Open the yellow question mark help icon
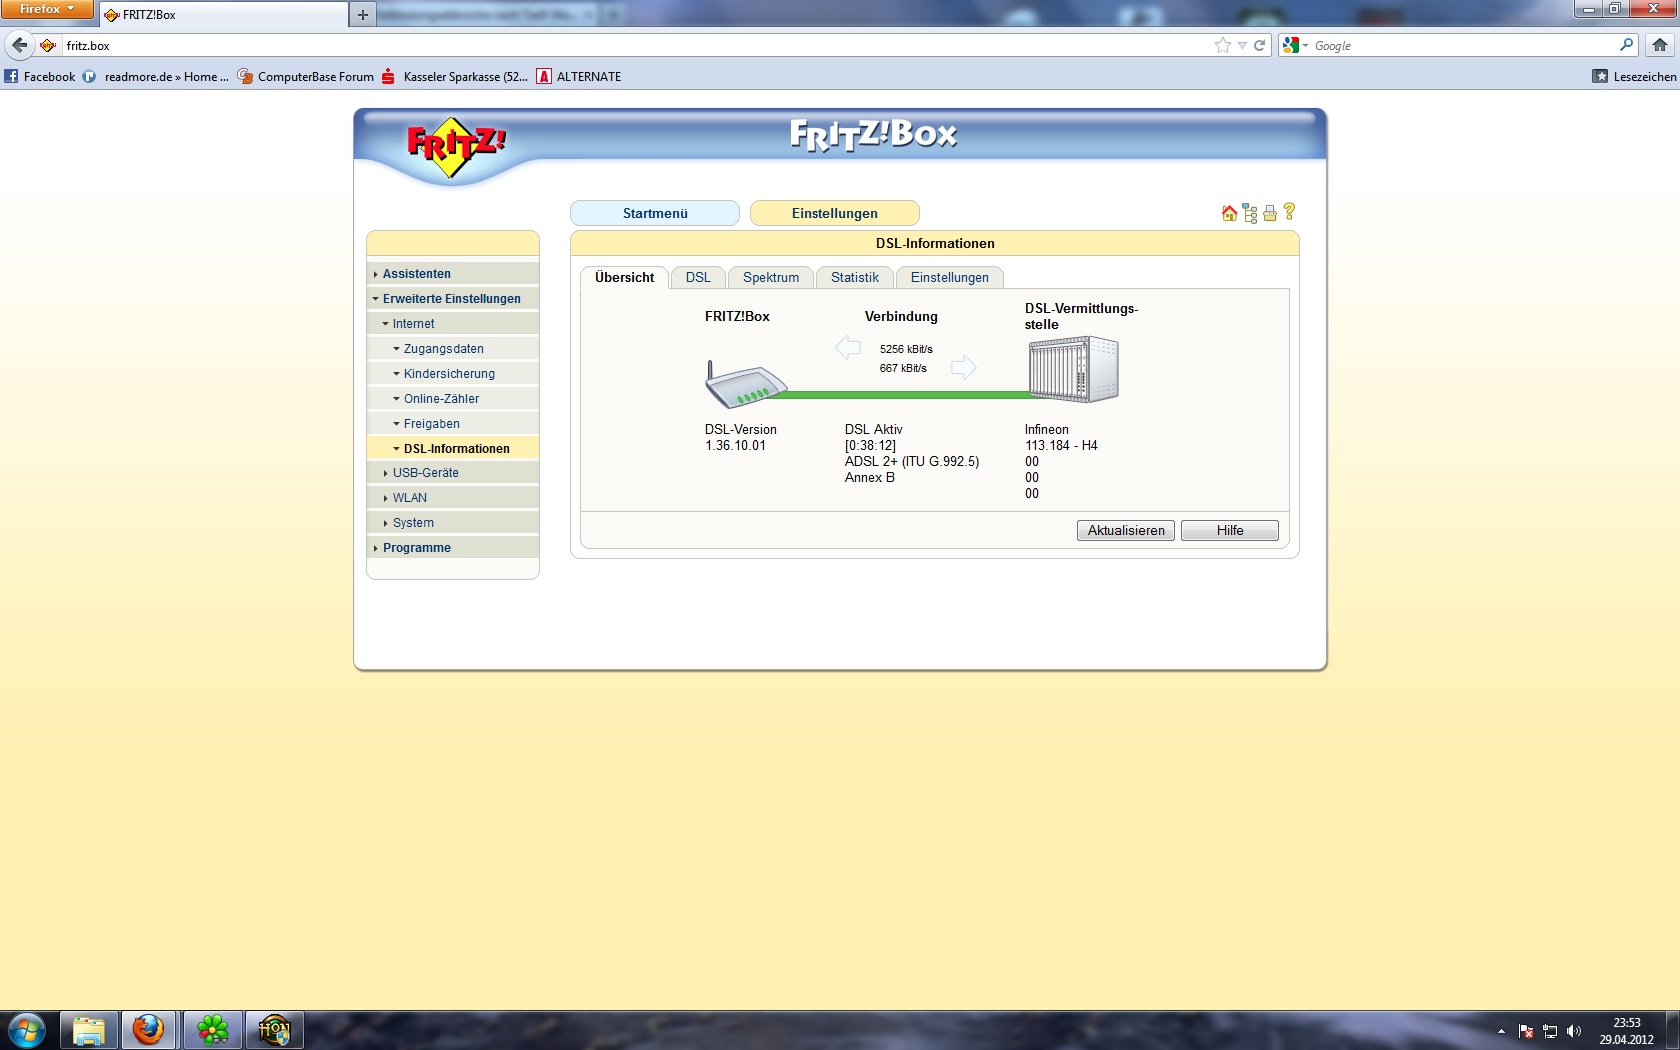The image size is (1680, 1050). click(1289, 212)
